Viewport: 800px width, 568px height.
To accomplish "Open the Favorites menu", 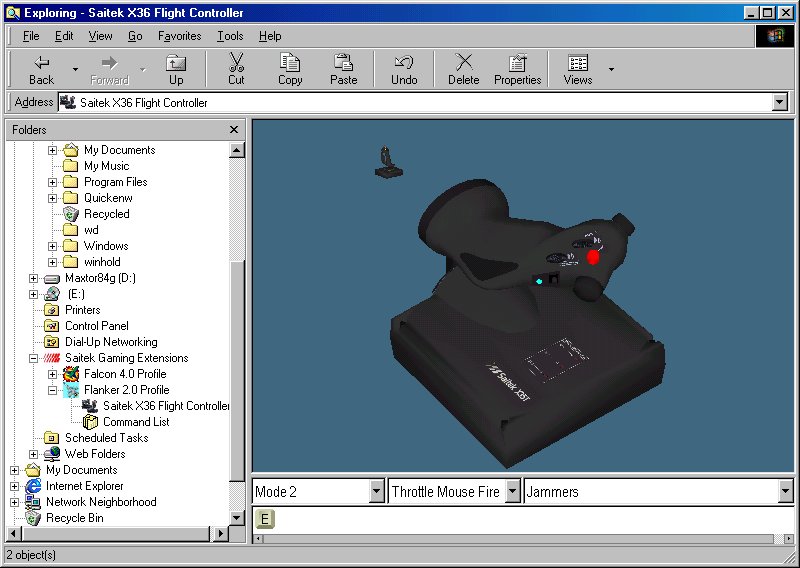I will (179, 36).
